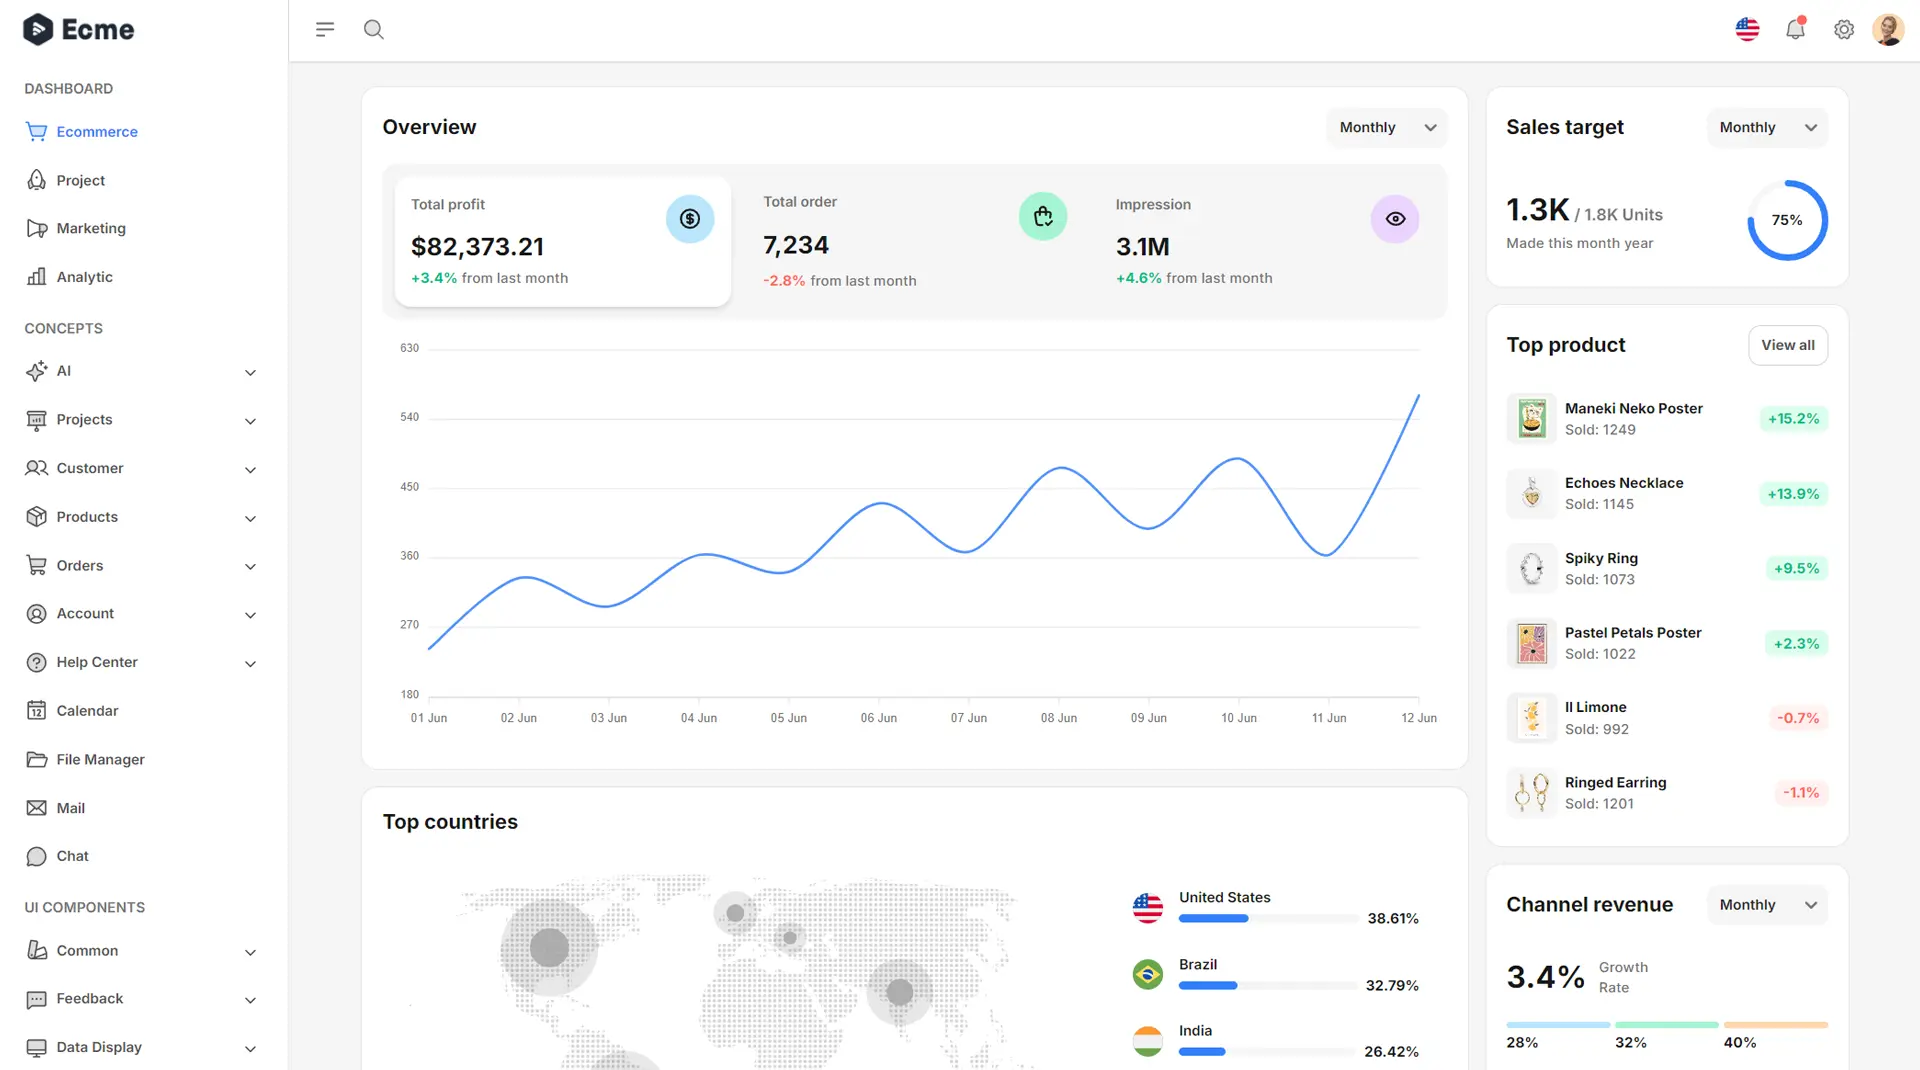Screen dimensions: 1920x1070
Task: Expand the Help Center section
Action: pyautogui.click(x=96, y=662)
